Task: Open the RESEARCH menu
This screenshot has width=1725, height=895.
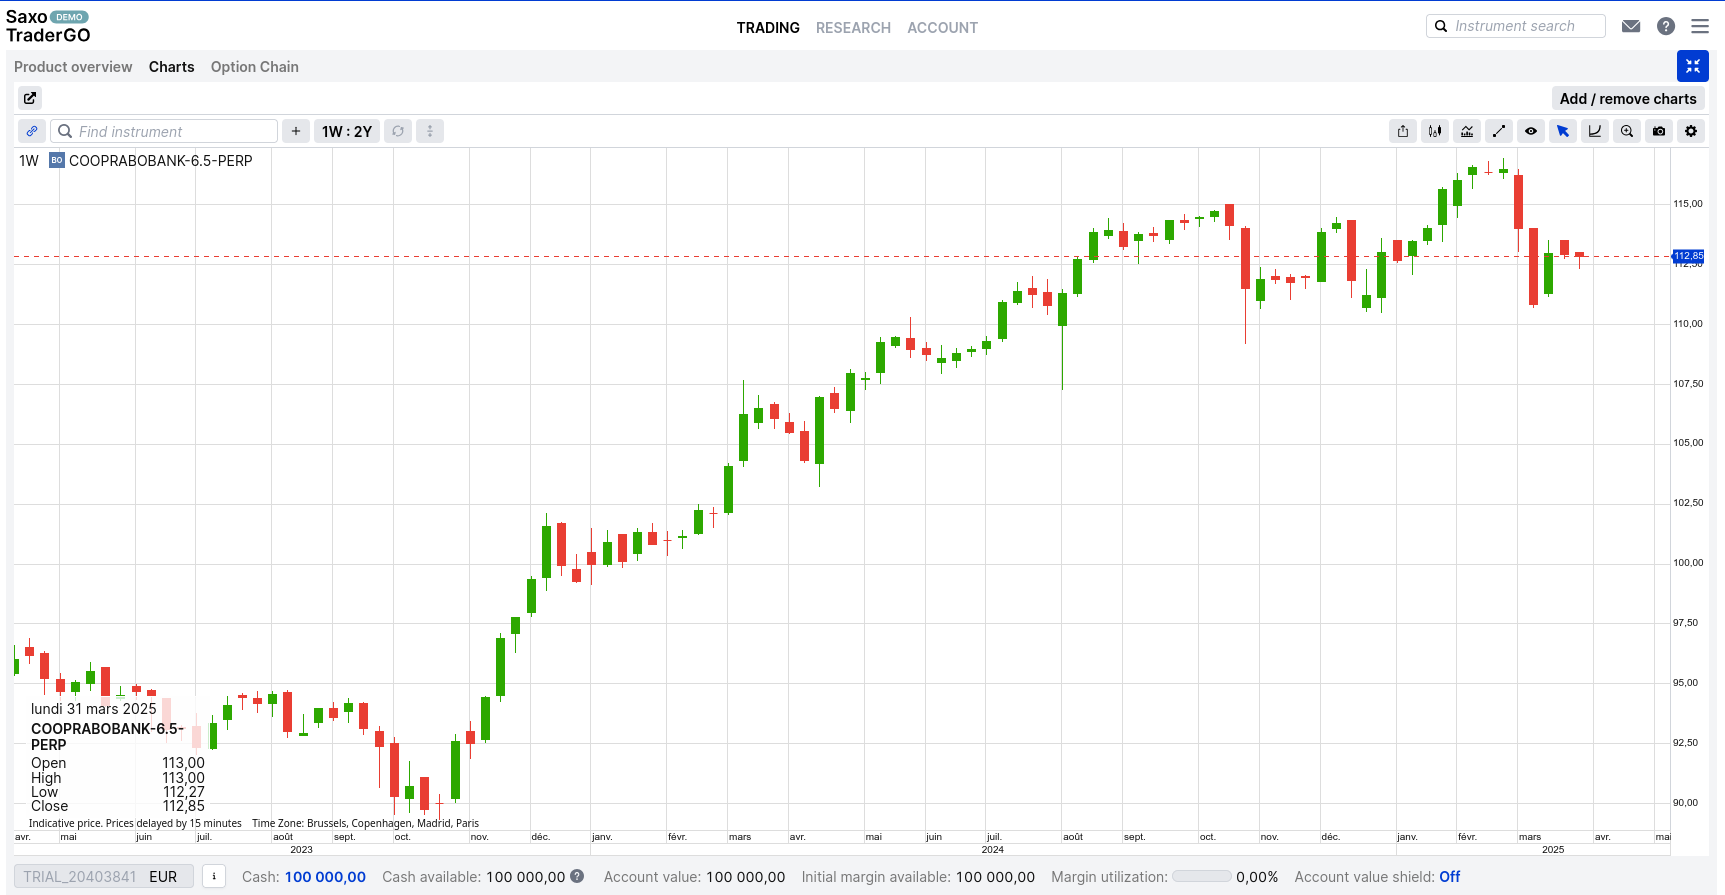Action: pyautogui.click(x=853, y=28)
